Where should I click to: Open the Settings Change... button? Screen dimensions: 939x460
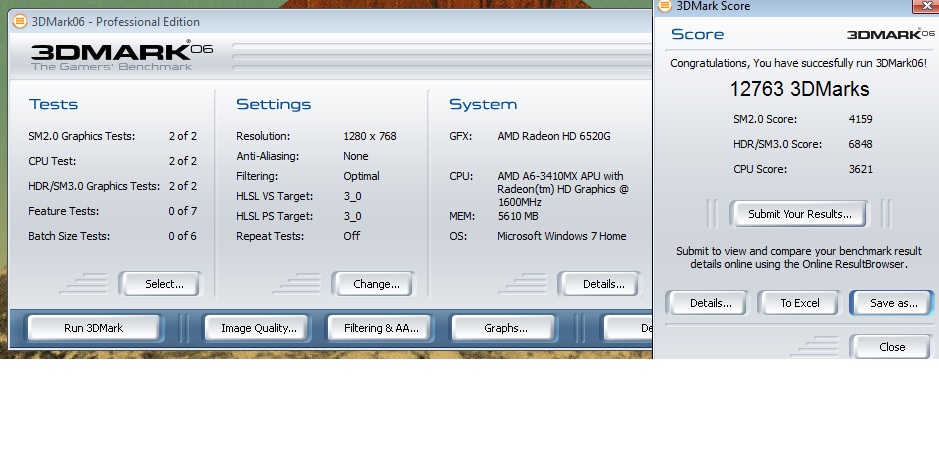click(373, 284)
